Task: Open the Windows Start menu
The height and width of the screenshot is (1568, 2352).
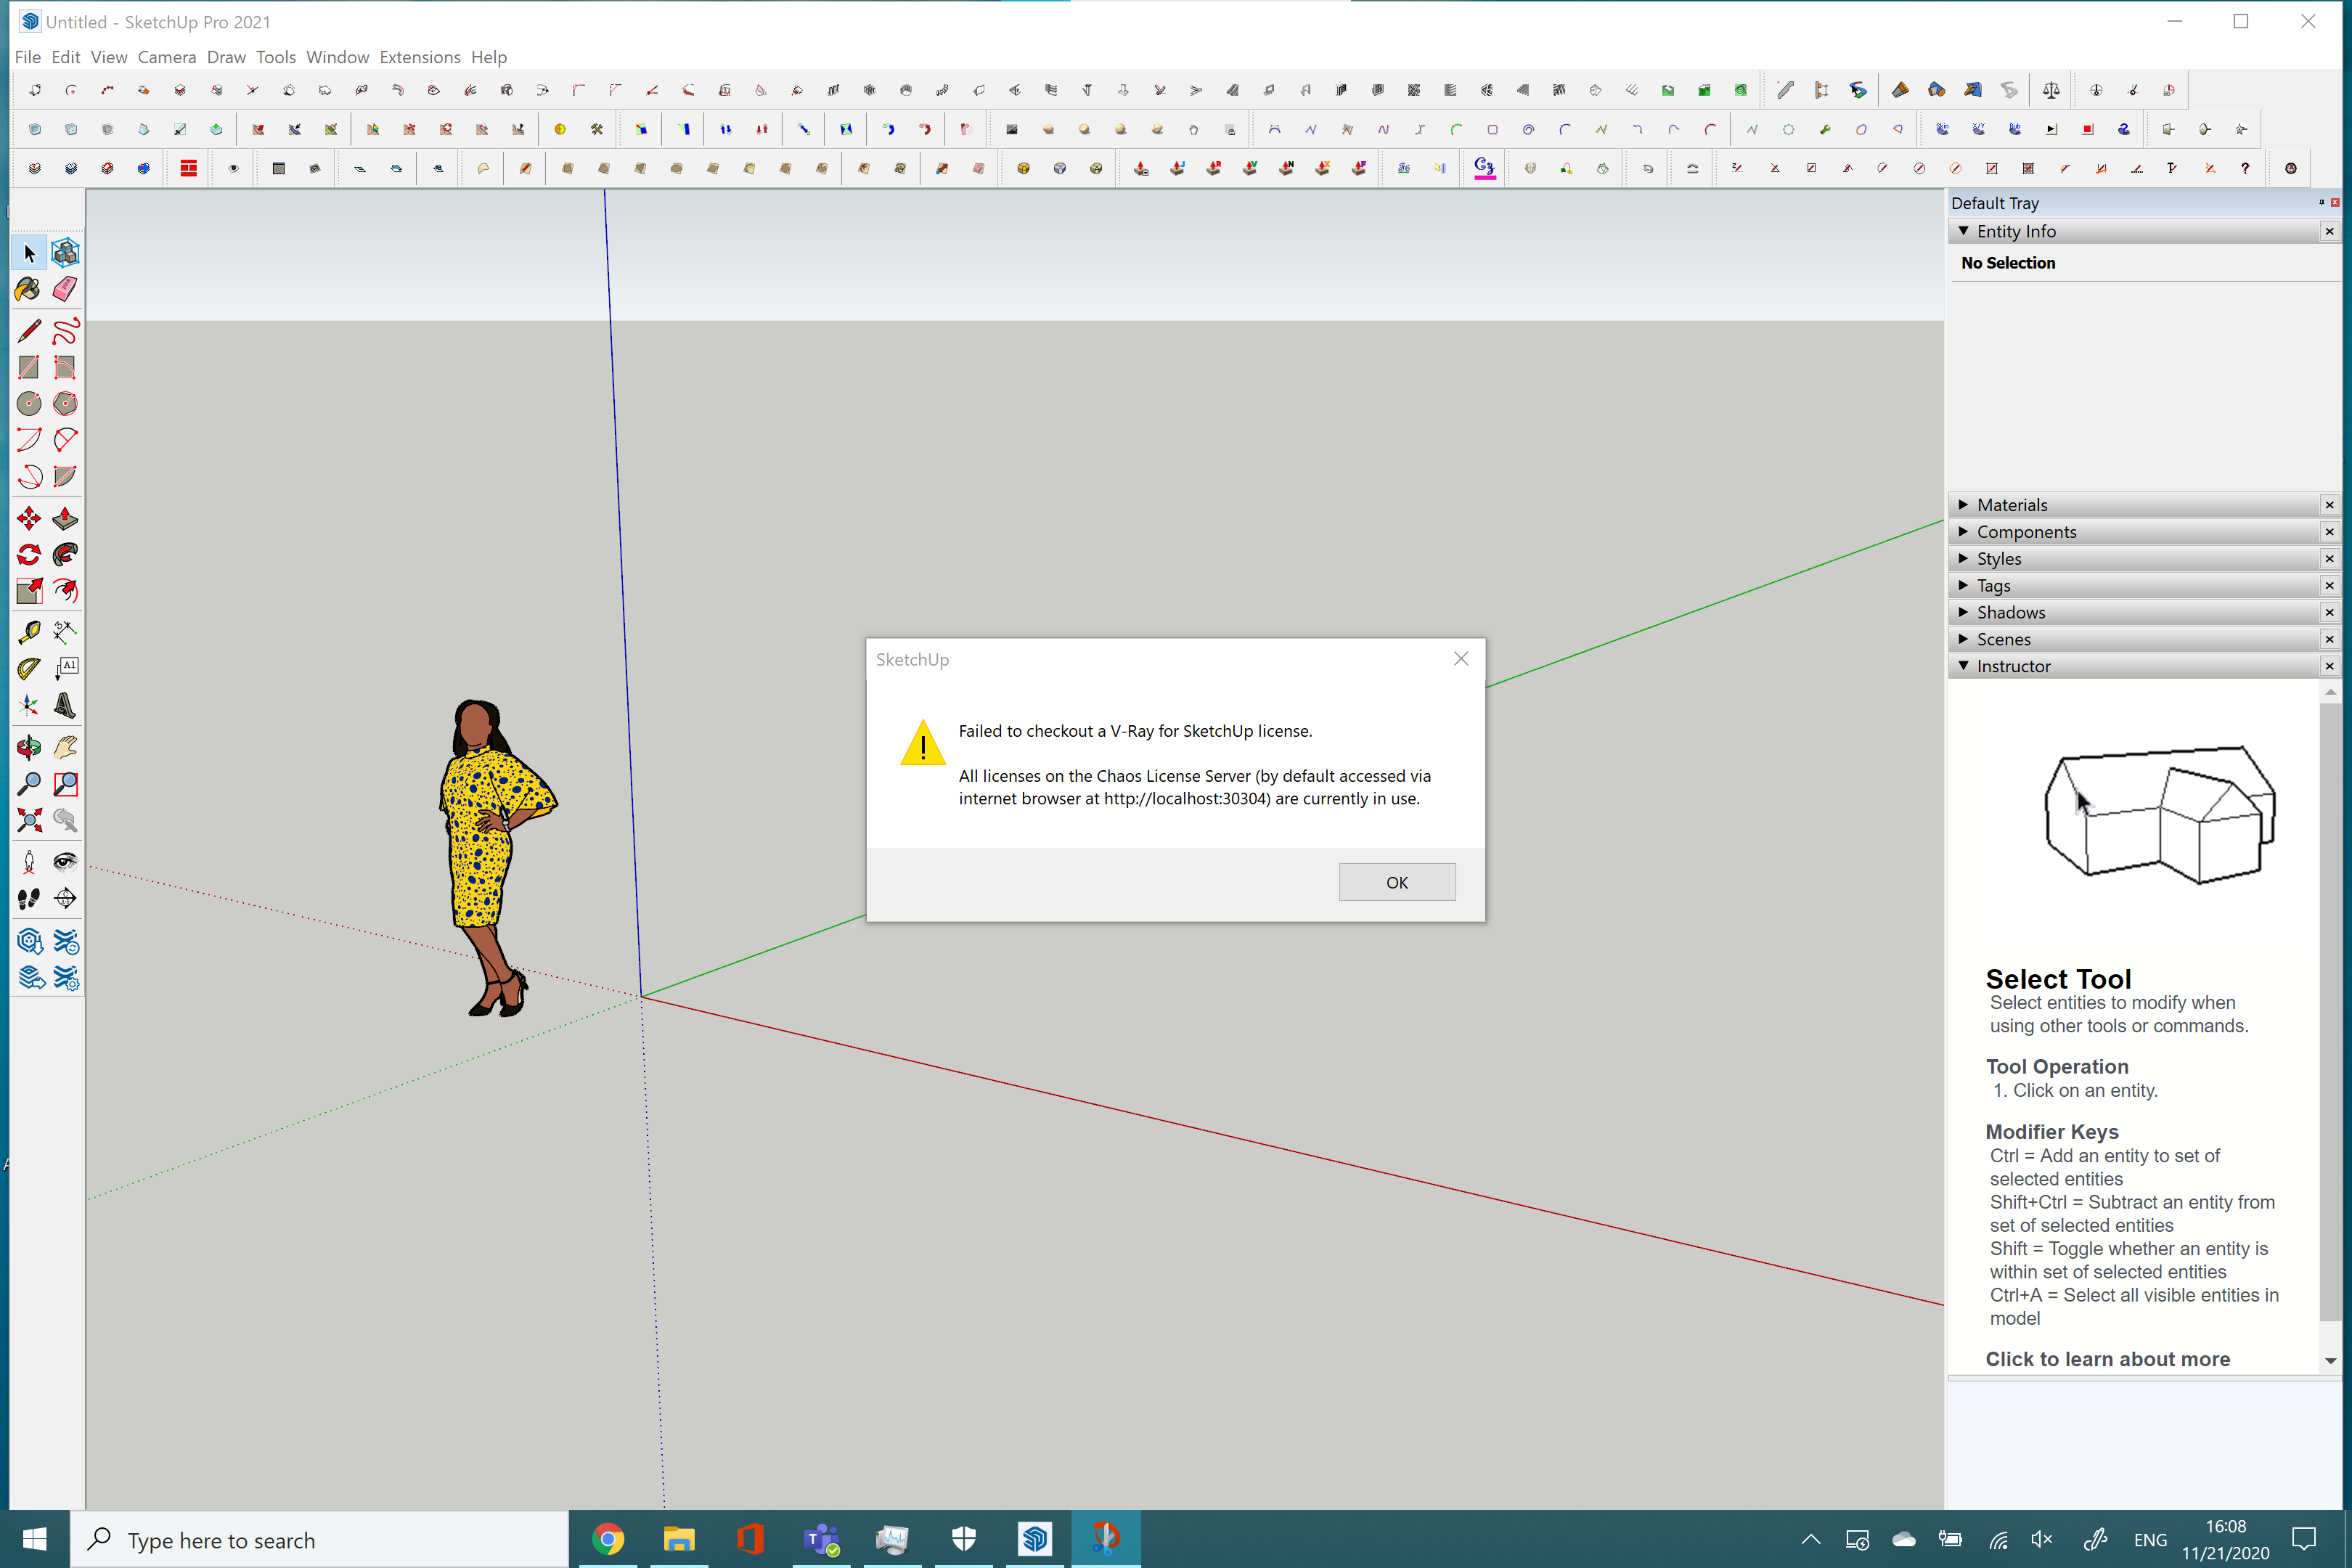Action: [x=34, y=1539]
